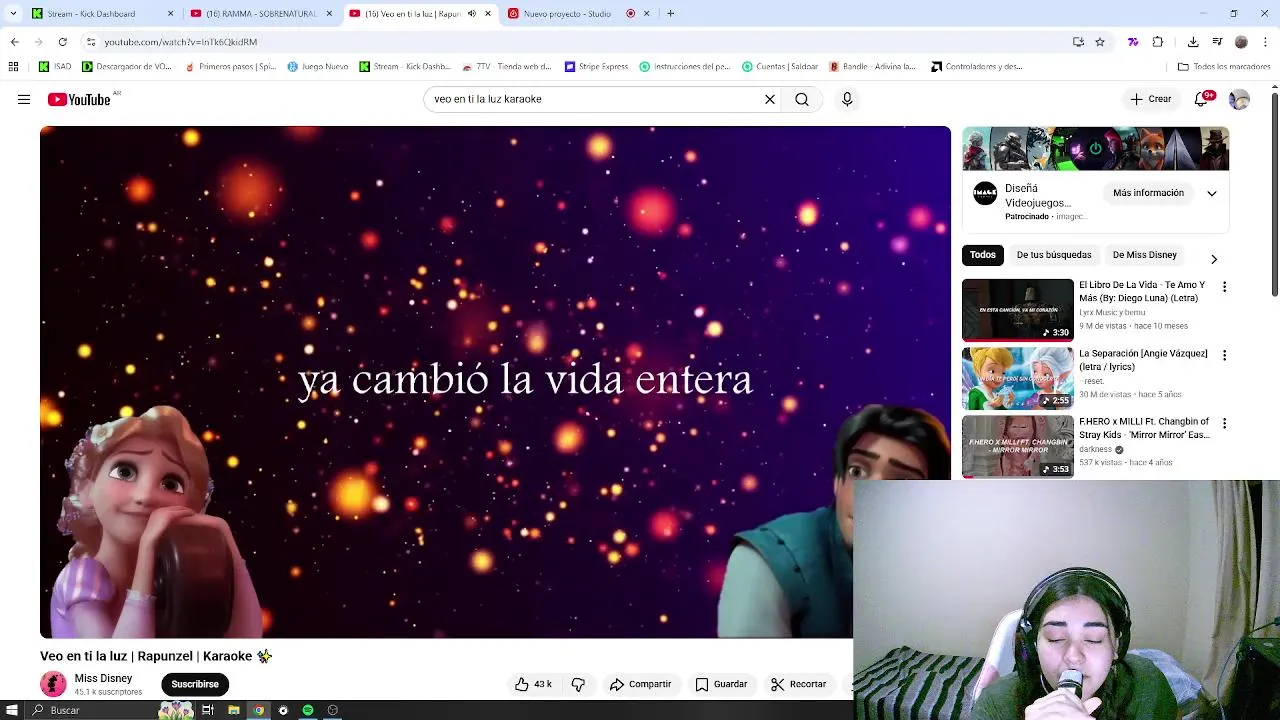
Task: Open the YouTube account avatar menu
Action: (x=1239, y=99)
